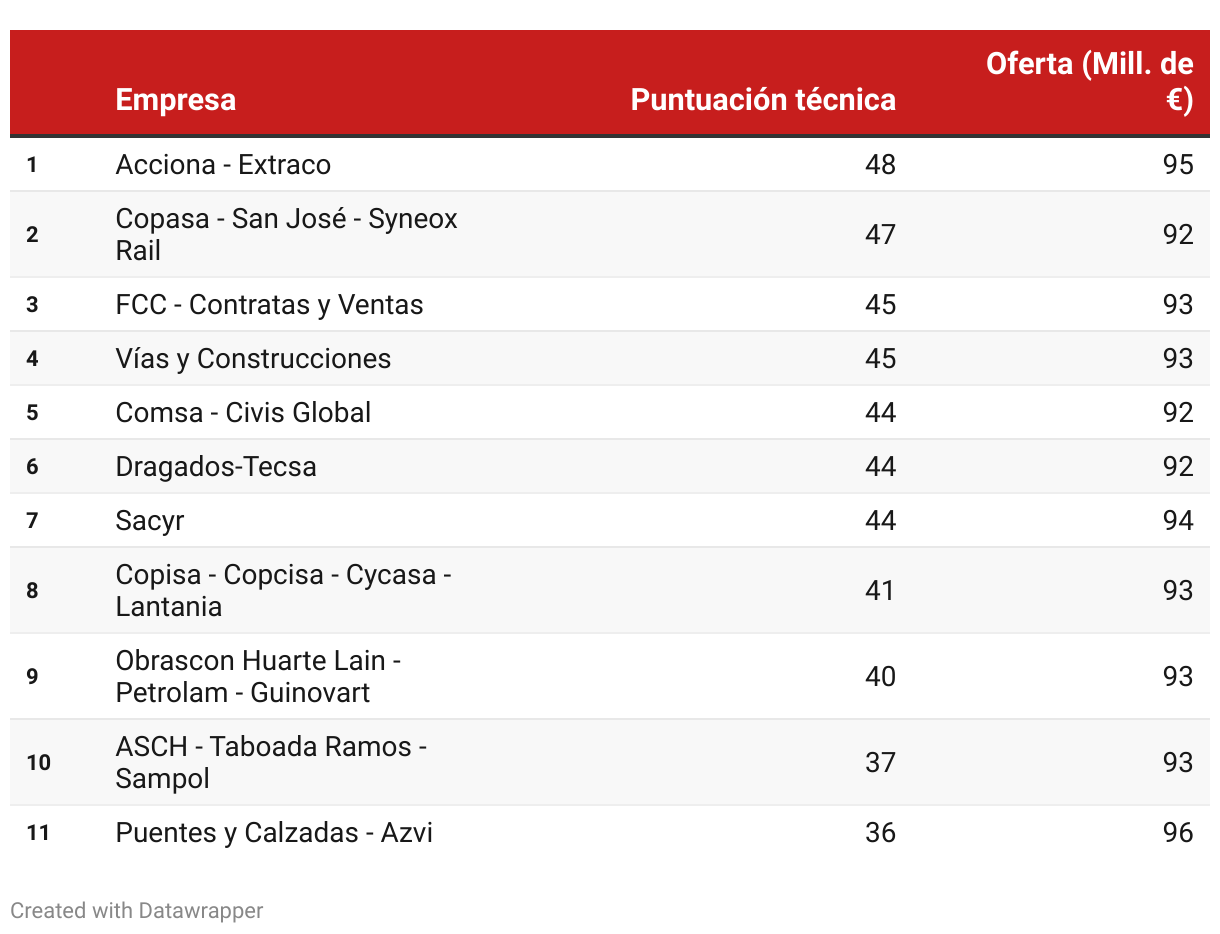Image resolution: width=1220 pixels, height=934 pixels.
Task: Select Puentes y Calzadas - Azvi row
Action: pyautogui.click(x=274, y=833)
